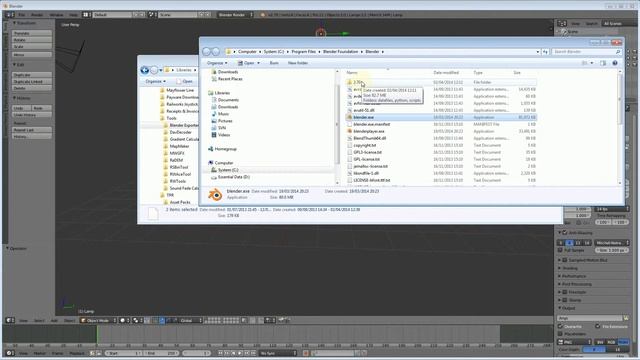Image resolution: width=640 pixels, height=360 pixels.
Task: Open Blender editor type menu in top header
Action: click(10, 15)
